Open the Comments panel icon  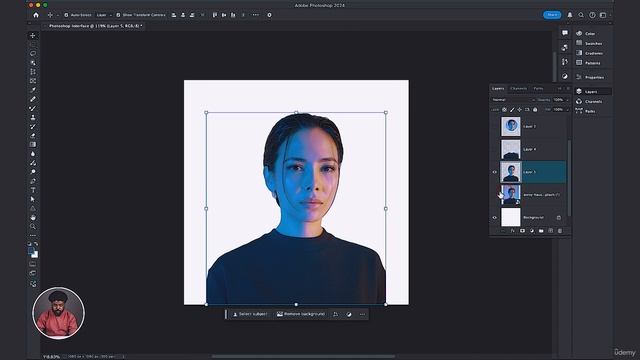tap(564, 33)
